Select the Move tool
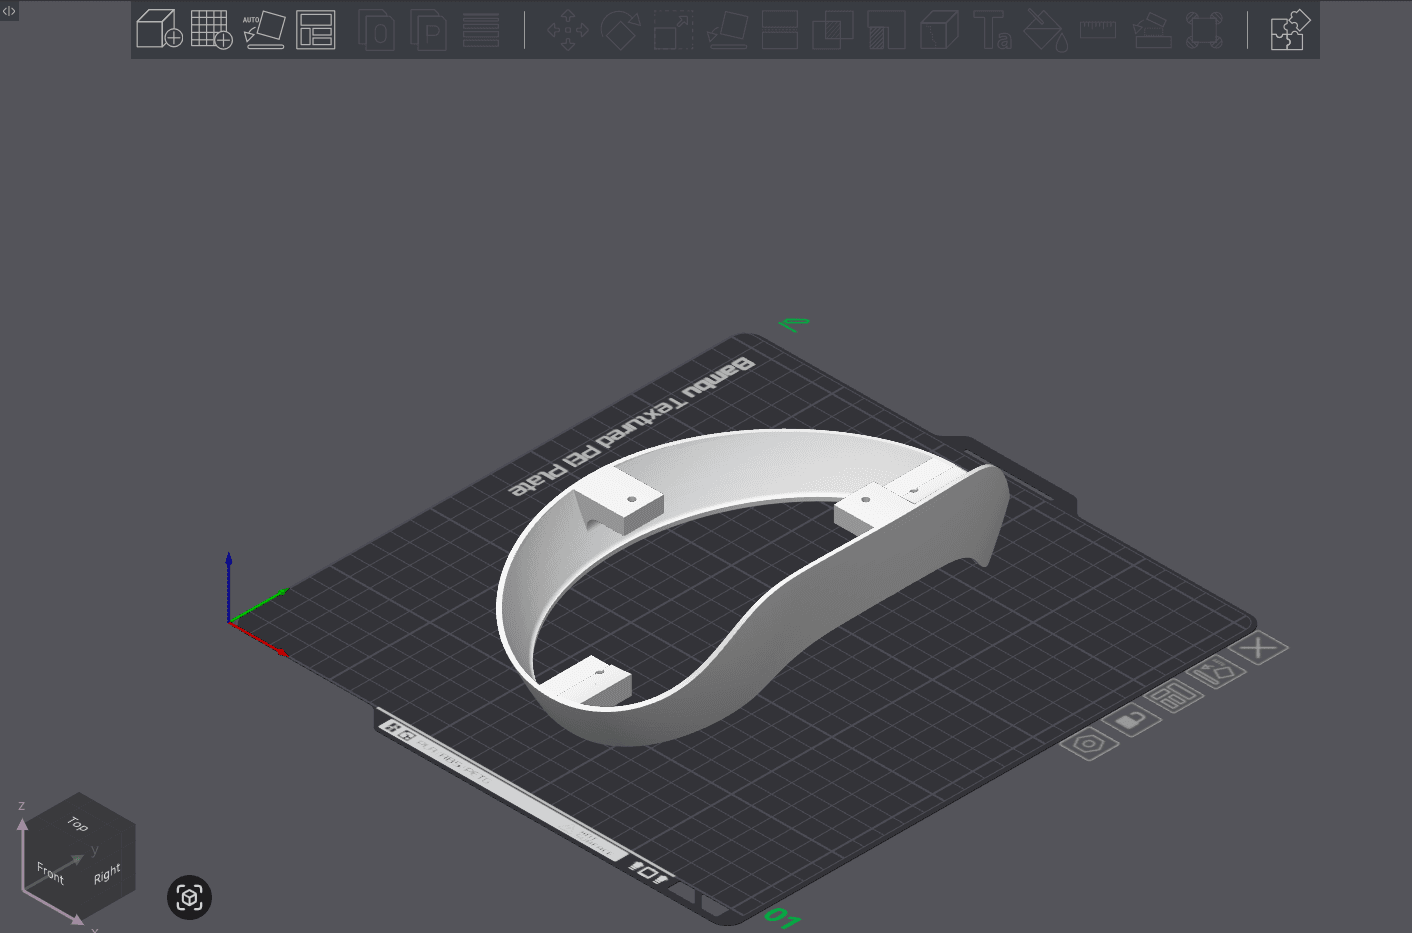Viewport: 1412px width, 933px height. [567, 29]
